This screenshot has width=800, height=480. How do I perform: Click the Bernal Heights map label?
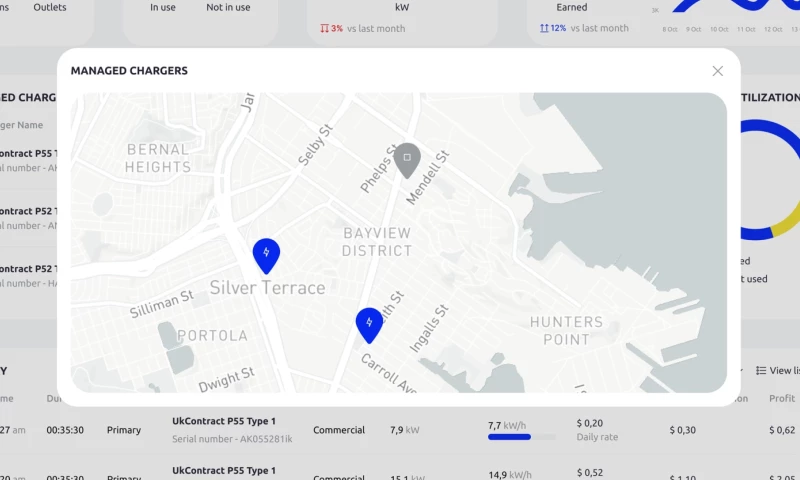coord(158,158)
